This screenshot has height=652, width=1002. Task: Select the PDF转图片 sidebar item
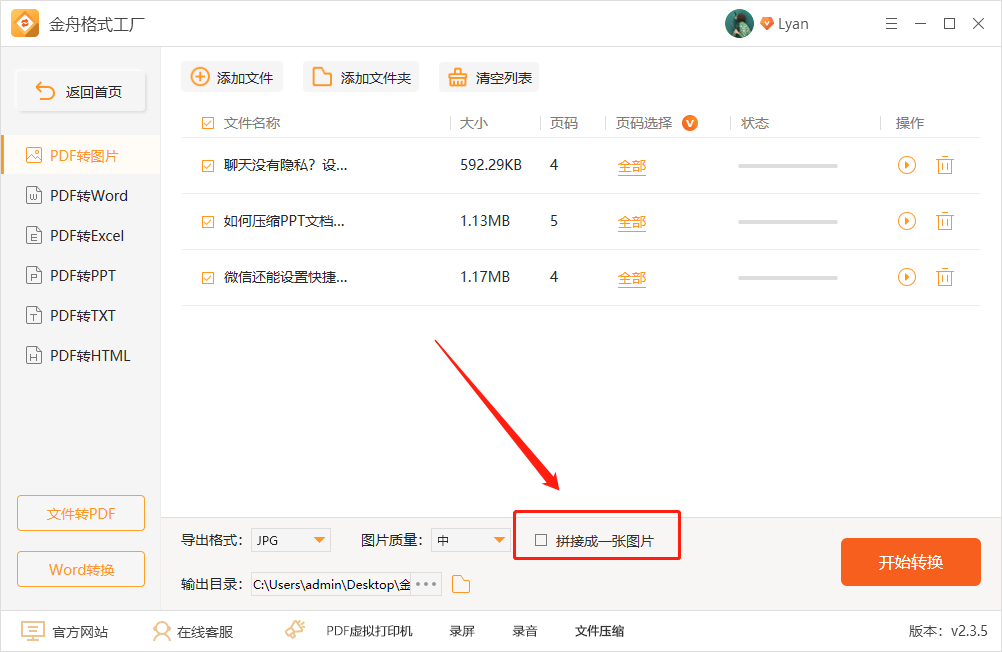coord(81,155)
